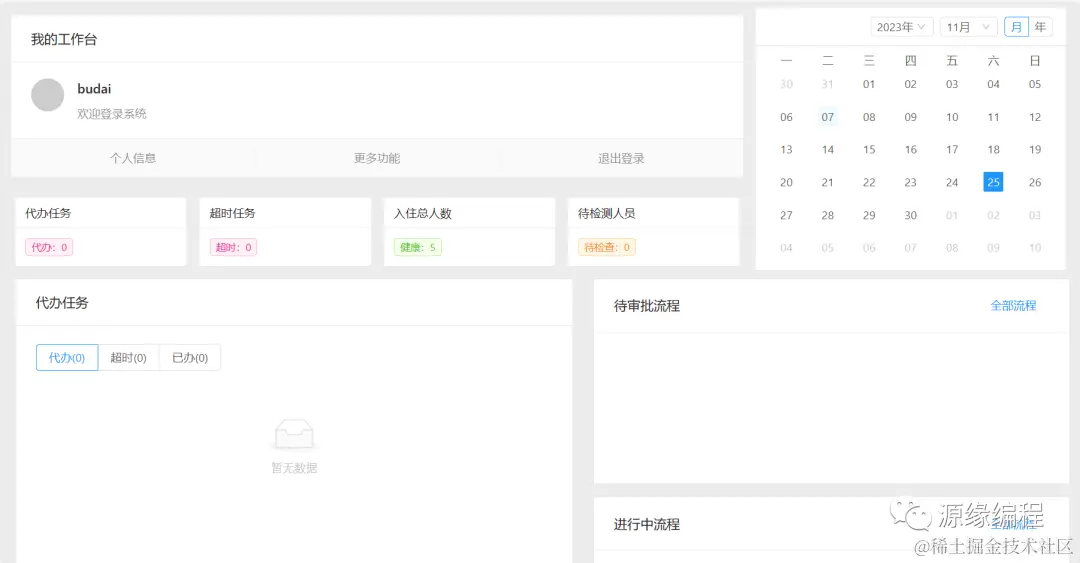Image resolution: width=1080 pixels, height=563 pixels.
Task: Click the 超时任务 stat card title
Action: (233, 214)
